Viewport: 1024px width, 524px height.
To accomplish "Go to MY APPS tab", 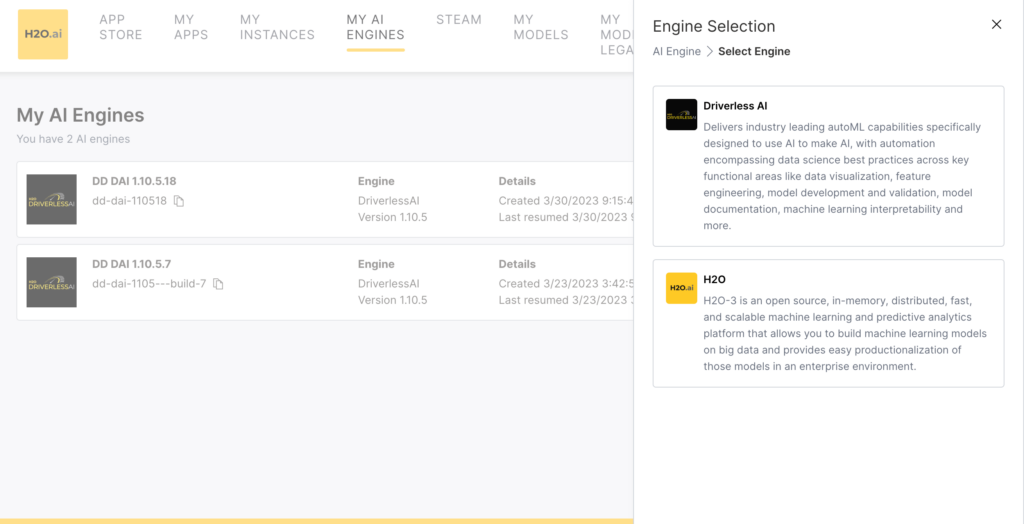I will pos(191,27).
